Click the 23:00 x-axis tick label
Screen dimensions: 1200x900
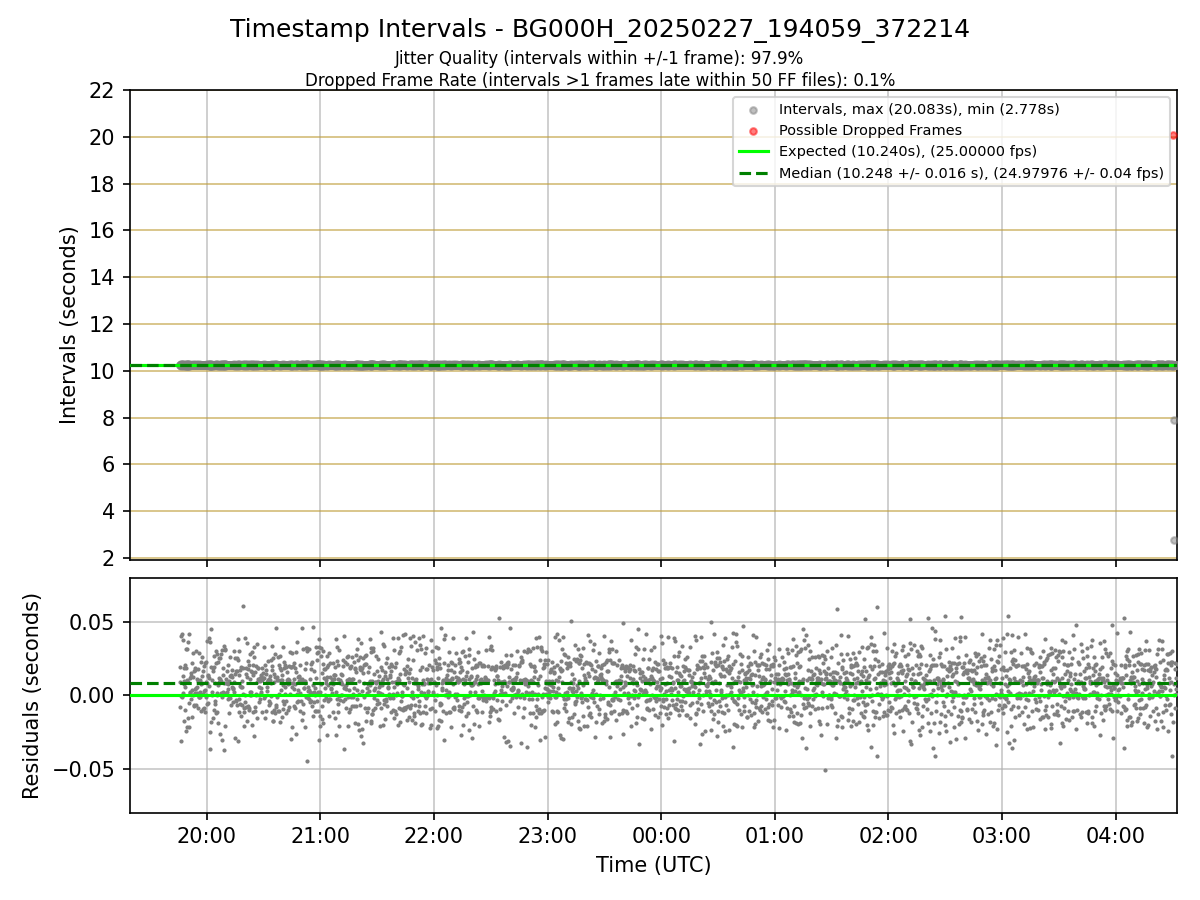(547, 835)
